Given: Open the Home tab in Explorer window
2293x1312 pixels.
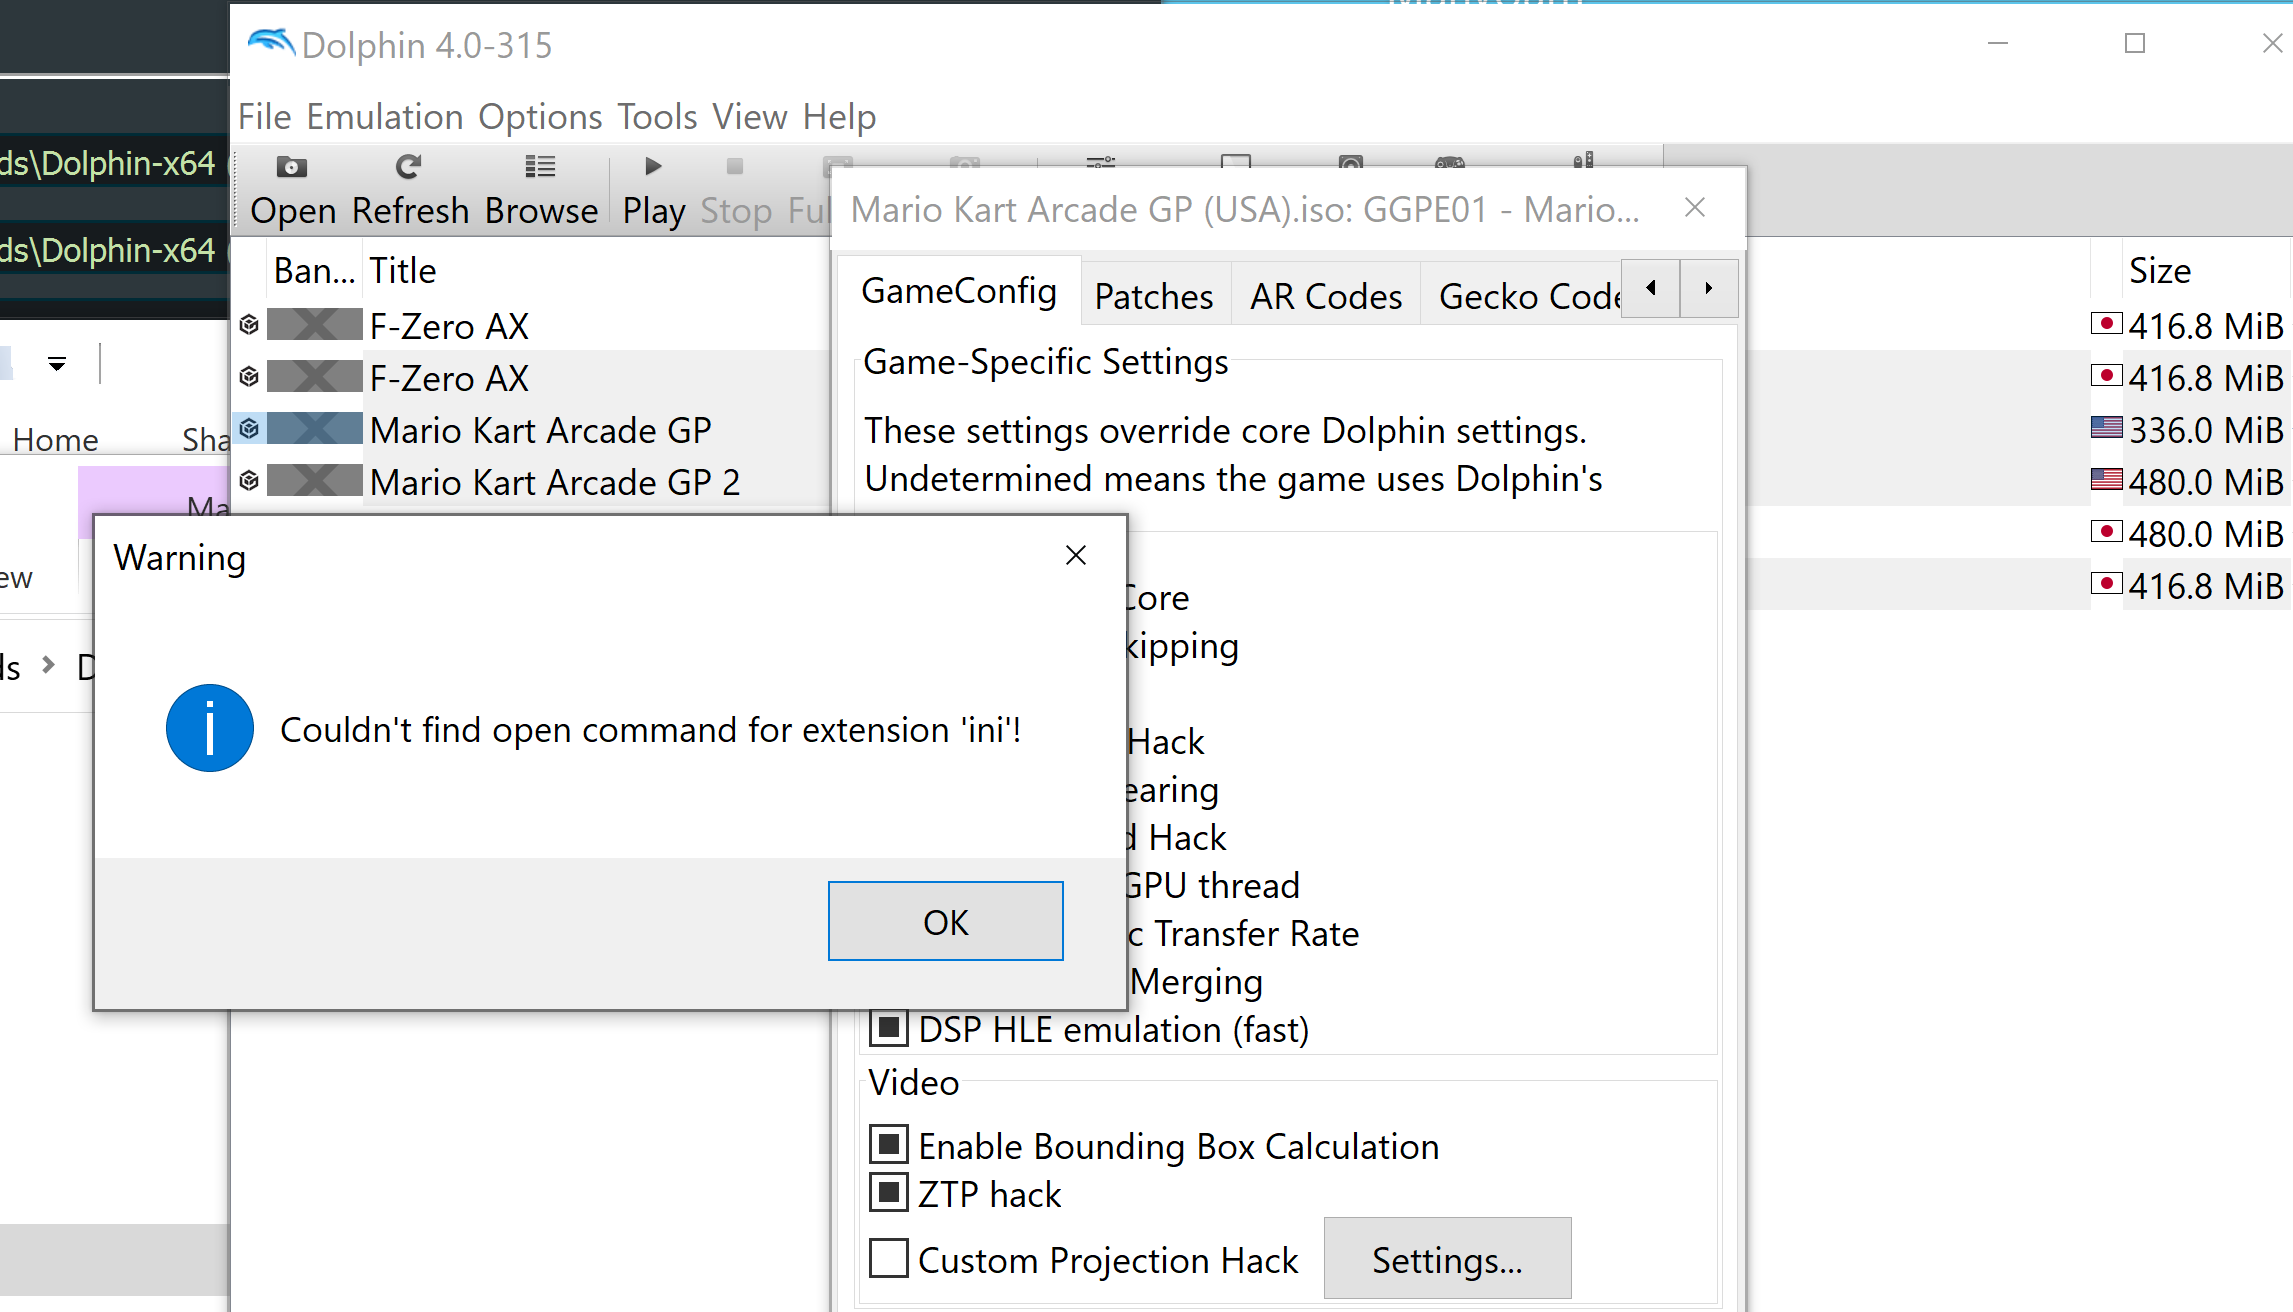Looking at the screenshot, I should (x=56, y=439).
